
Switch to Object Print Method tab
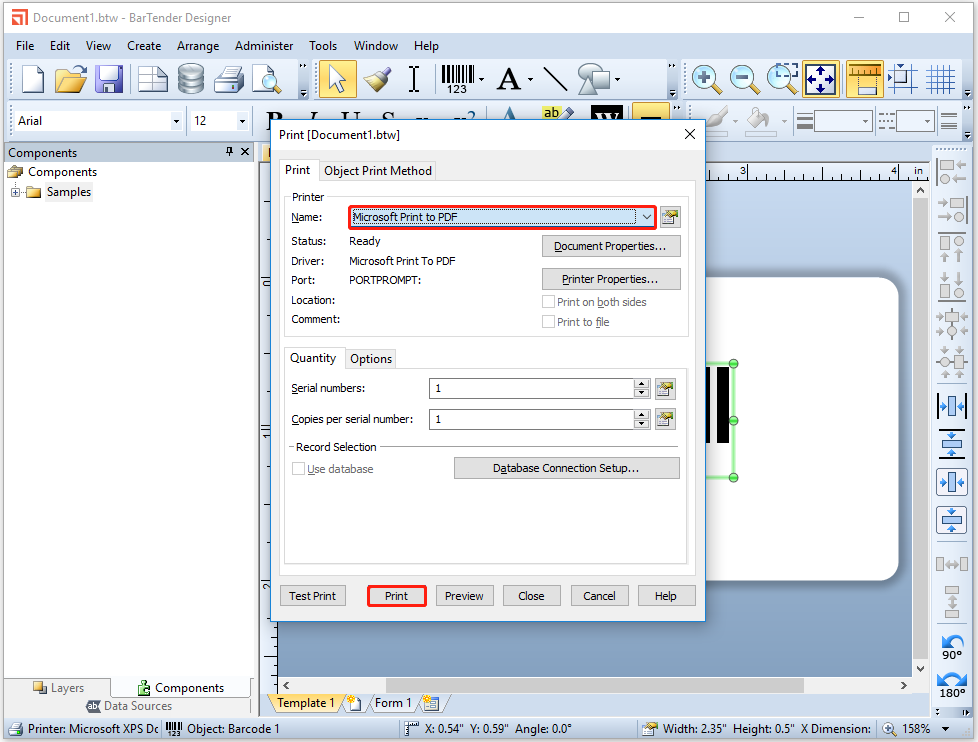click(x=377, y=171)
